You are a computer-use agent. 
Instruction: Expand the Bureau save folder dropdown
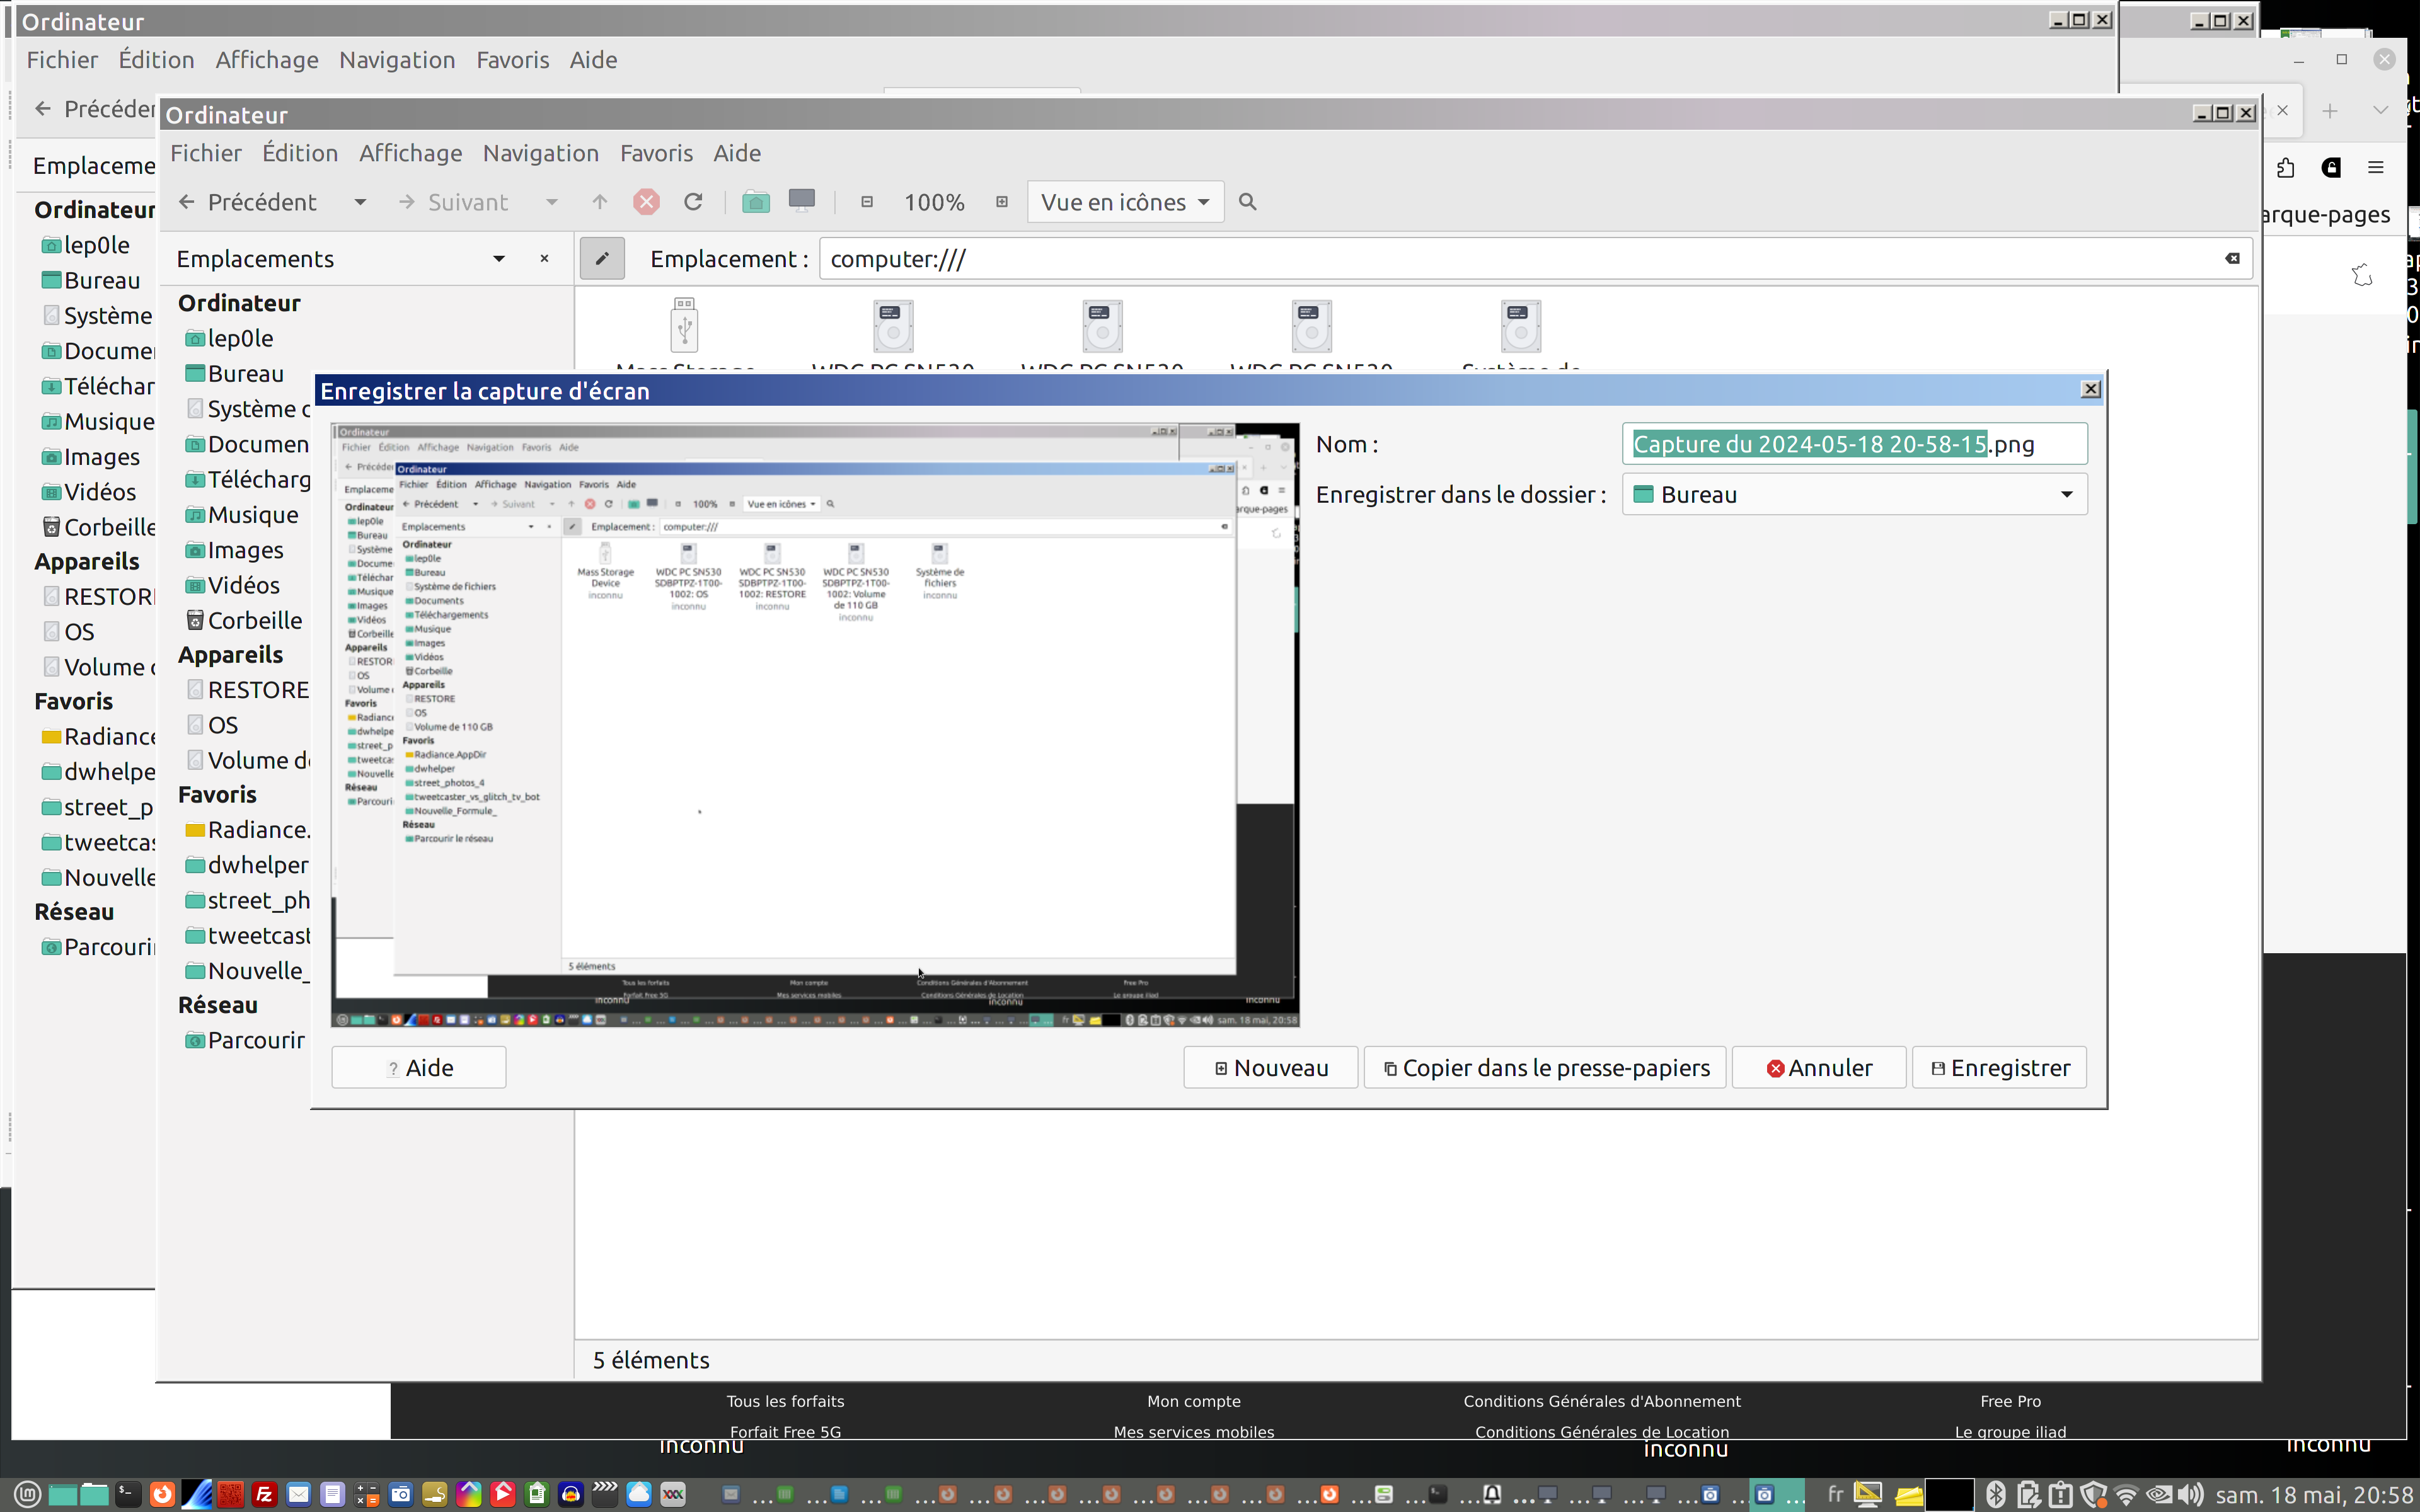click(2066, 495)
